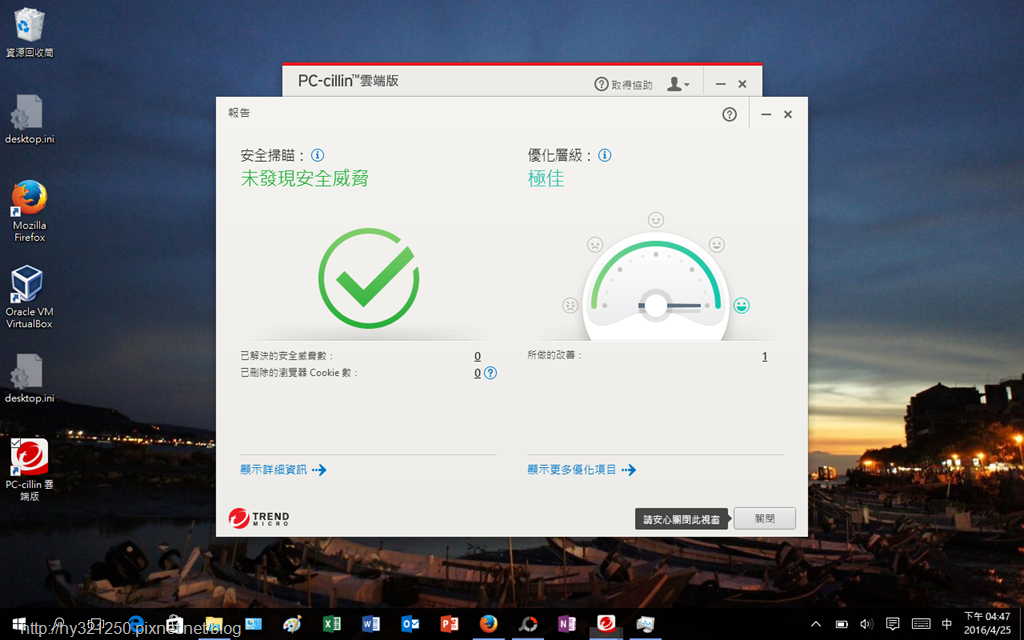Open user account dropdown in the PC-cillin window
This screenshot has height=640, width=1024.
coord(678,84)
